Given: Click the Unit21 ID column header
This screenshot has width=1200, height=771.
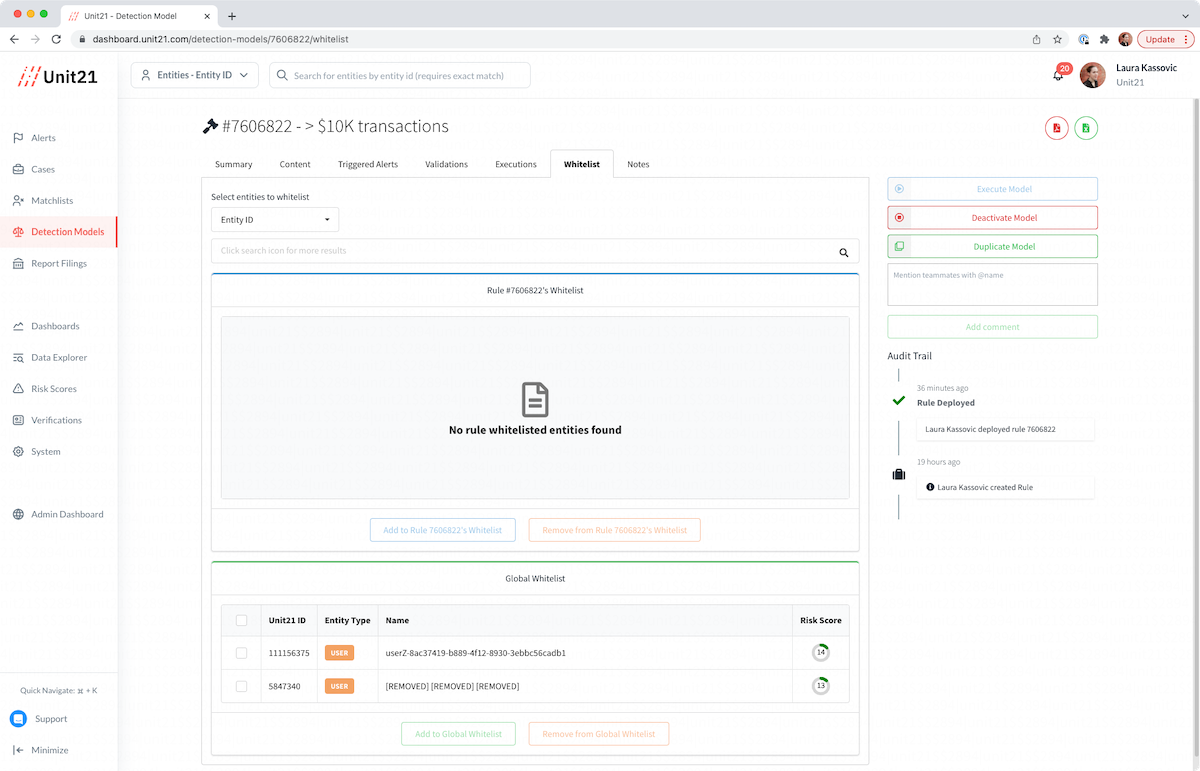Looking at the screenshot, I should coord(287,620).
